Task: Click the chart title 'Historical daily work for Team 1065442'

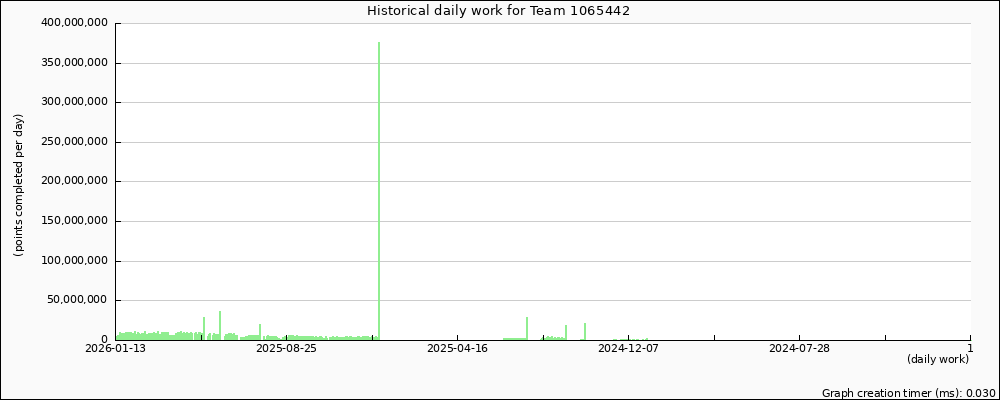Action: click(x=498, y=11)
